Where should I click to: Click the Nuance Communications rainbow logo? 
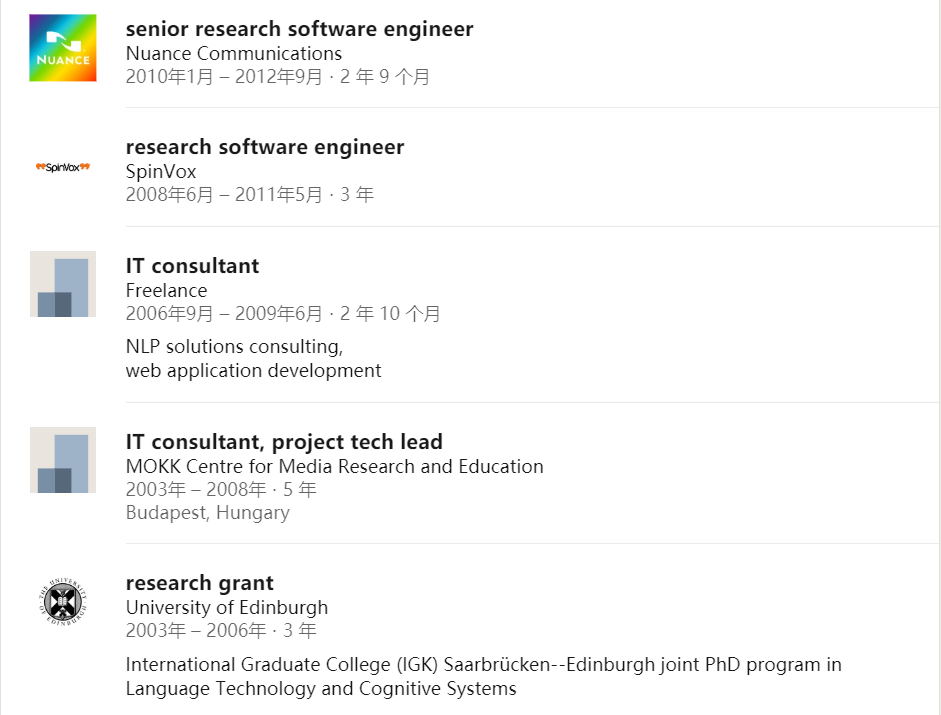[x=63, y=48]
